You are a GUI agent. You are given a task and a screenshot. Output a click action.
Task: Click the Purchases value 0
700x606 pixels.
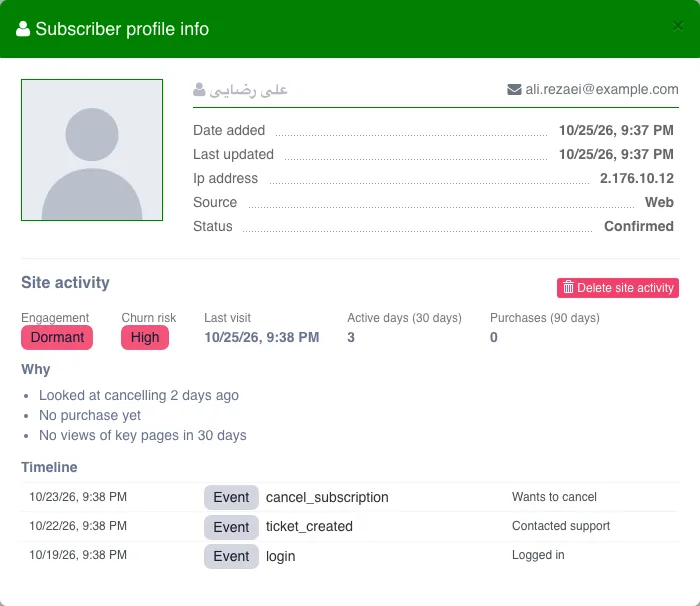click(494, 337)
